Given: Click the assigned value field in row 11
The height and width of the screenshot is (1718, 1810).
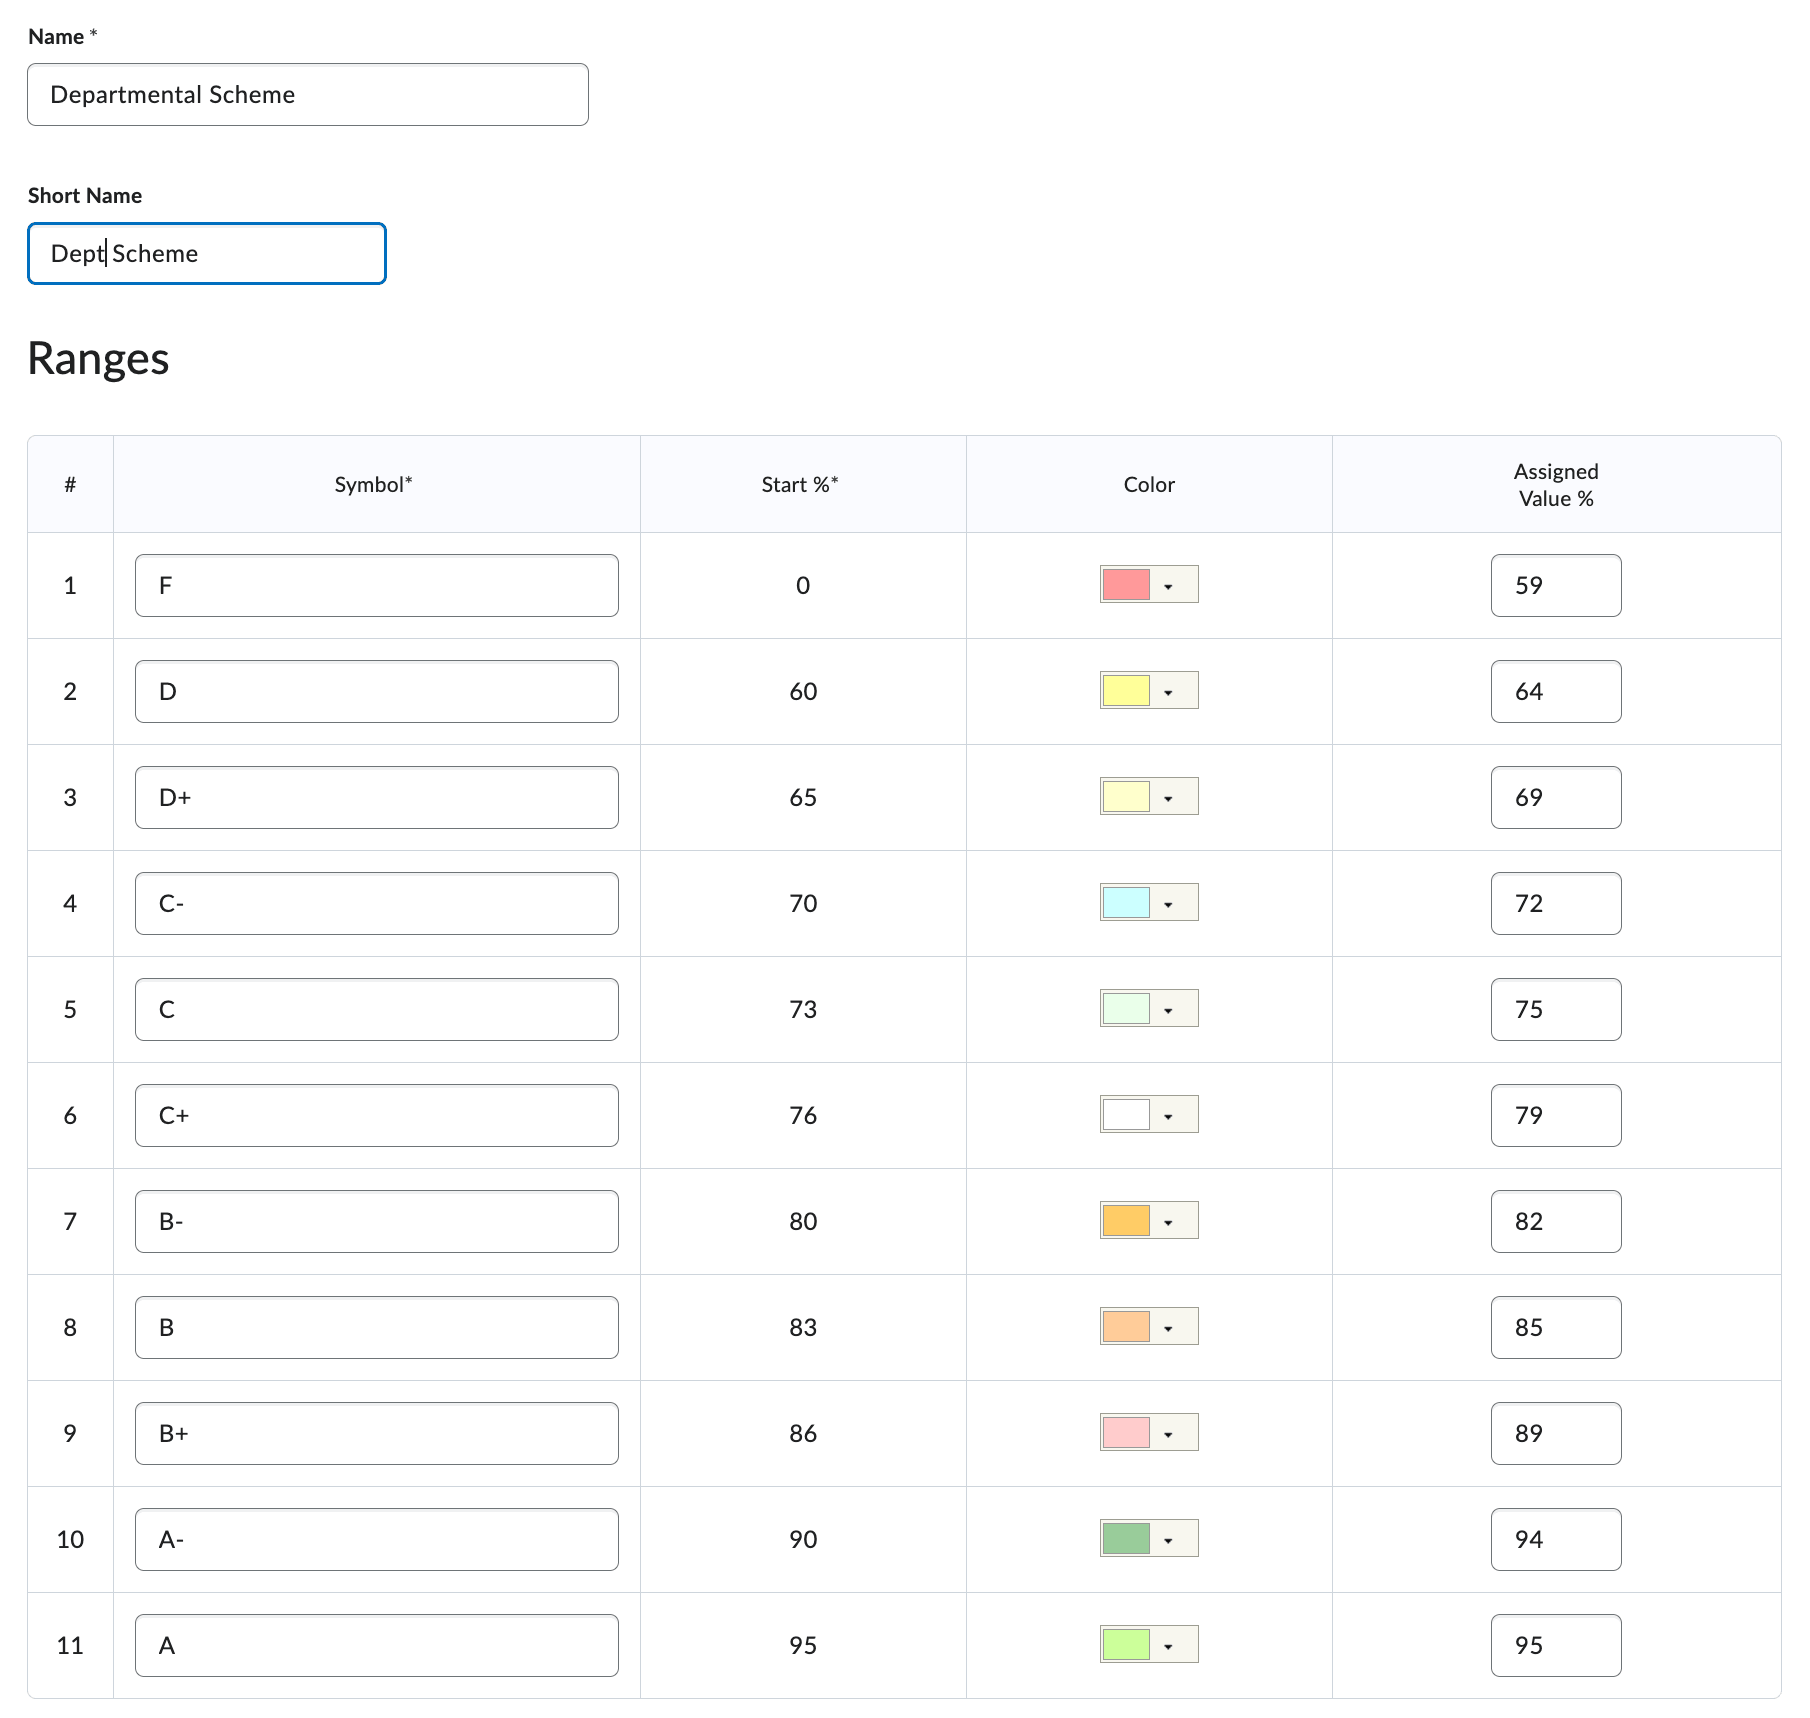Looking at the screenshot, I should coord(1556,1646).
